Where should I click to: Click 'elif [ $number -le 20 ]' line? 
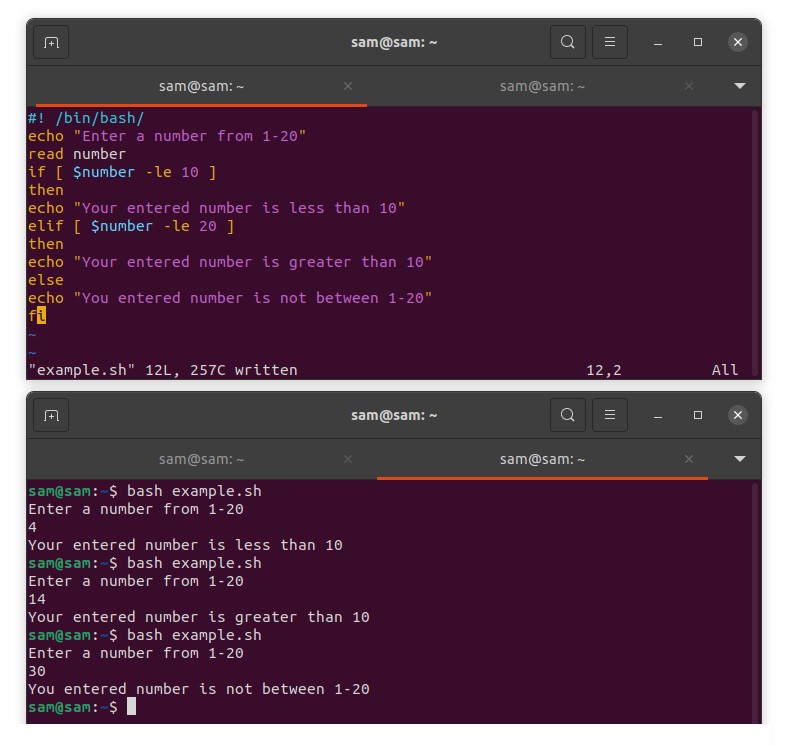[x=131, y=227]
